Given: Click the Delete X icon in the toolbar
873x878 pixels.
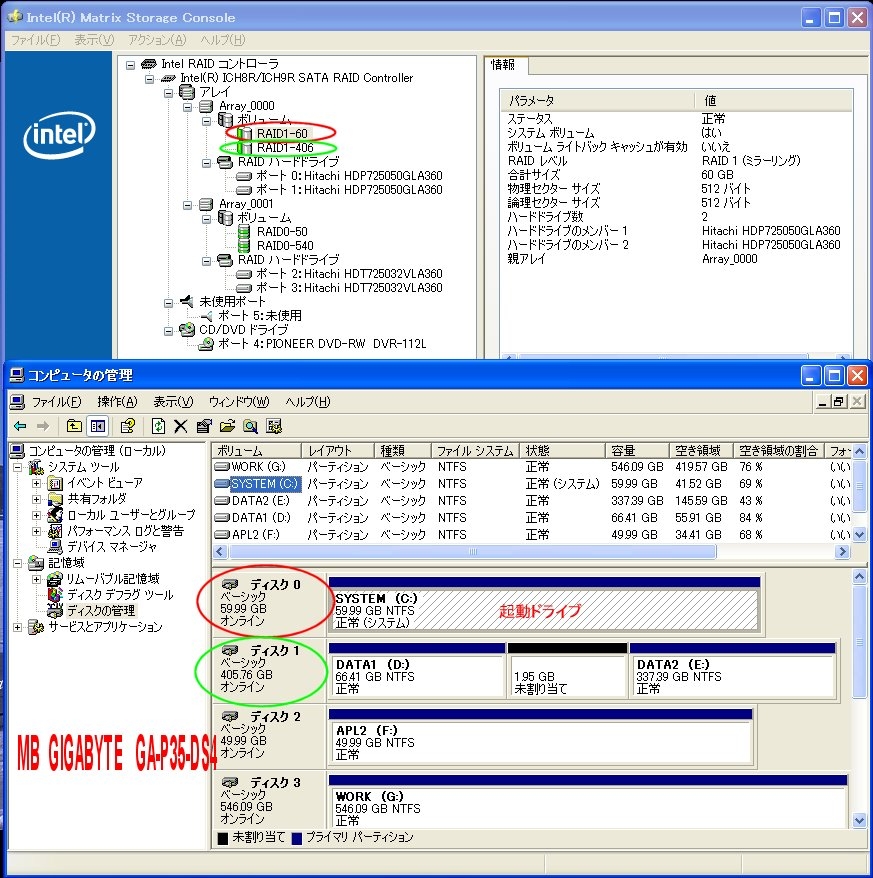Looking at the screenshot, I should click(x=180, y=426).
